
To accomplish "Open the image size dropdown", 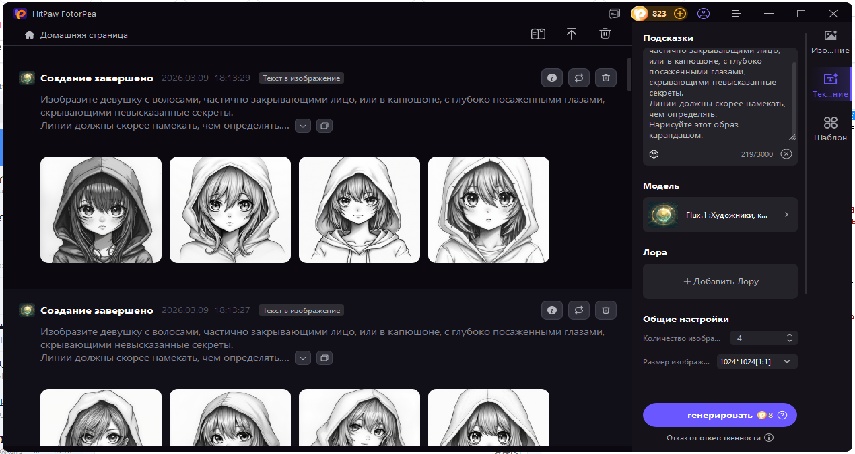I will pyautogui.click(x=757, y=361).
